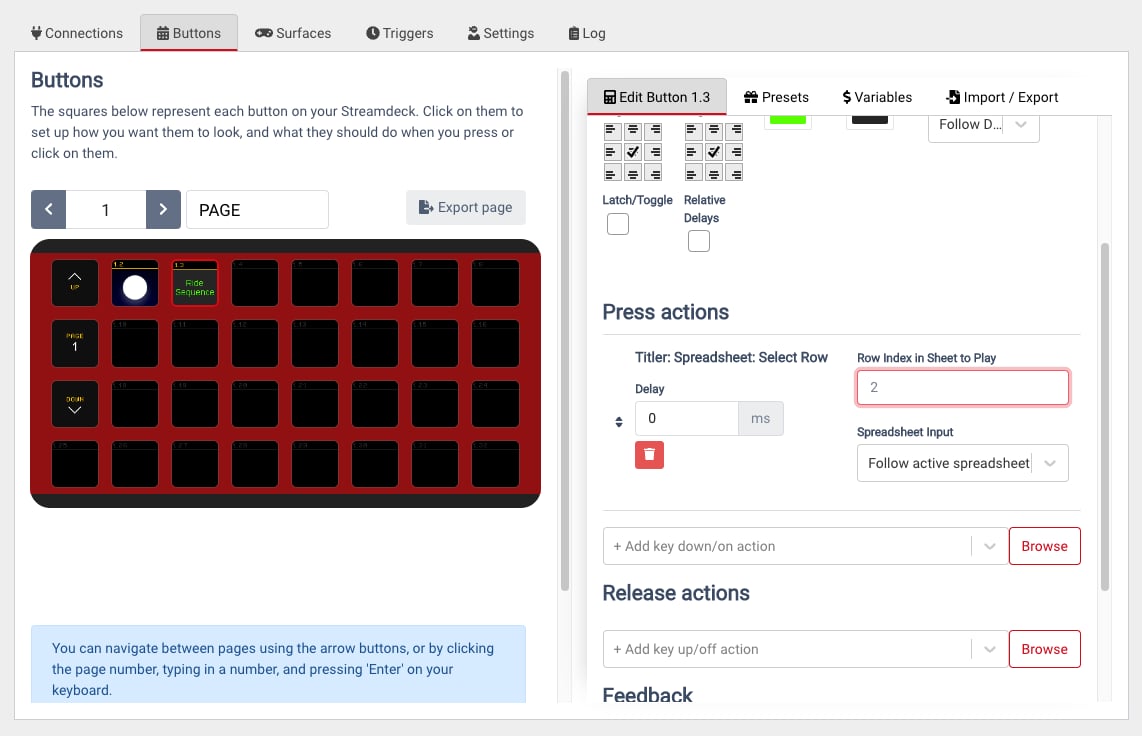
Task: Pick the black color swatch
Action: (870, 120)
